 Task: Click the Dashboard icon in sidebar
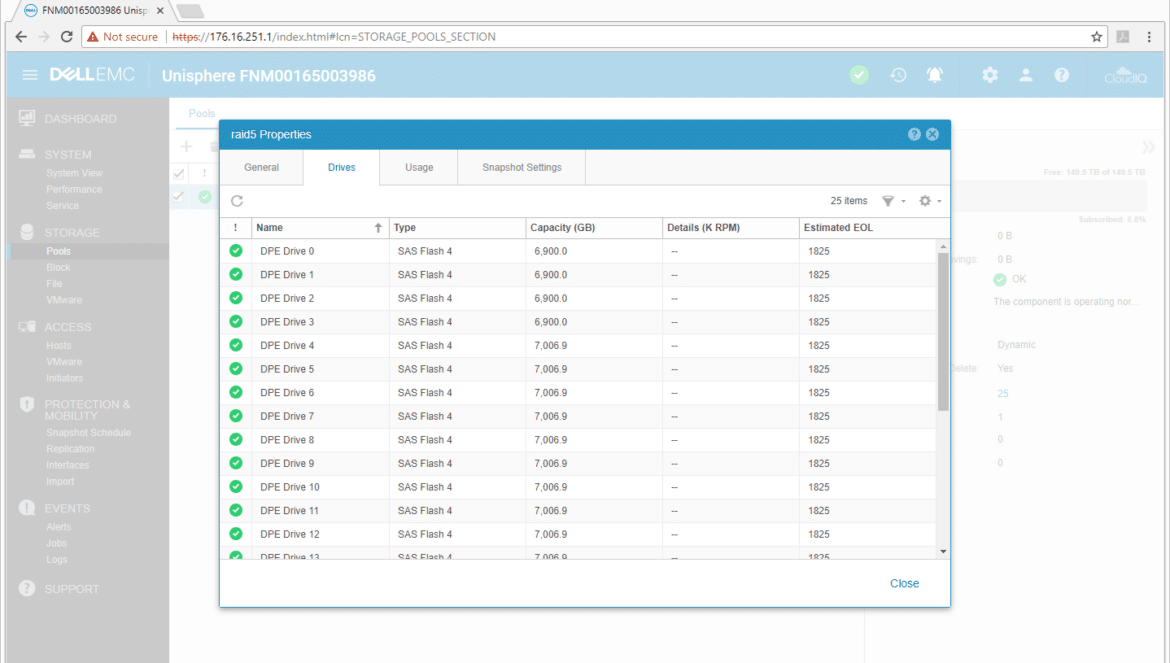click(x=27, y=118)
